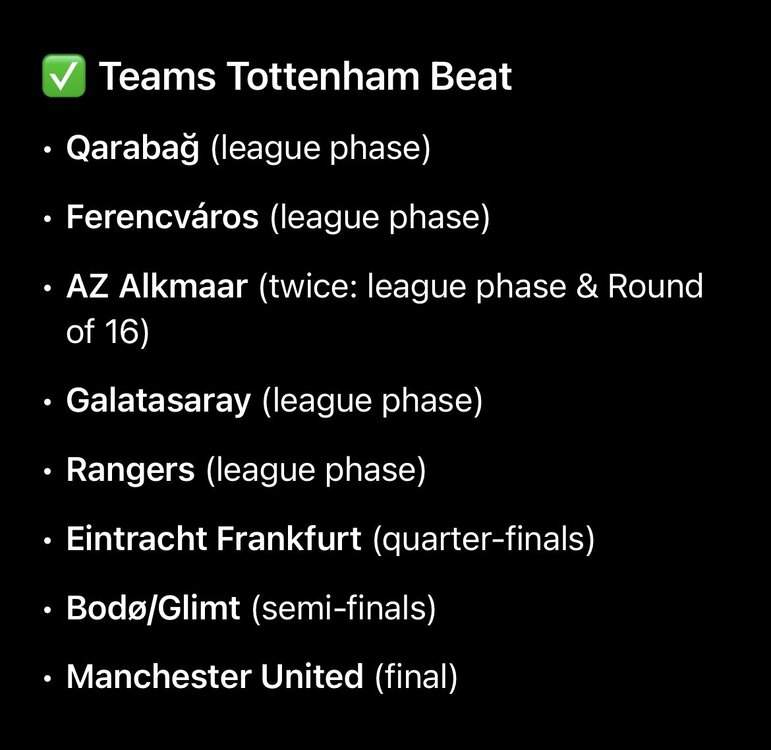Click the bold Manchester United name
Viewport: 771px width, 750px height.
point(214,677)
